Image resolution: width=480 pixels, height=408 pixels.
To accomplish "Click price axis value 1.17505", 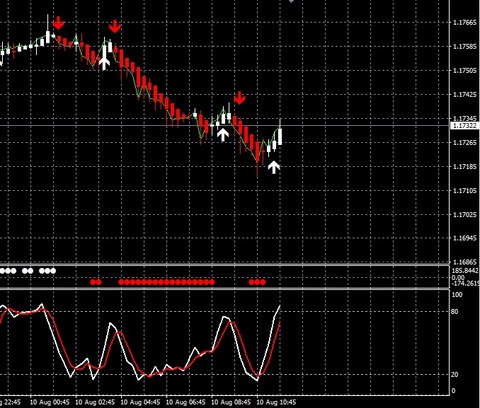I will [465, 70].
